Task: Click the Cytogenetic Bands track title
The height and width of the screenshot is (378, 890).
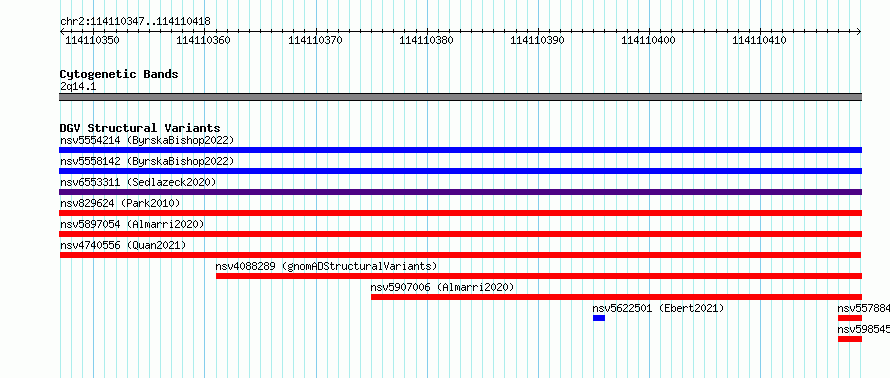Action: [x=119, y=74]
